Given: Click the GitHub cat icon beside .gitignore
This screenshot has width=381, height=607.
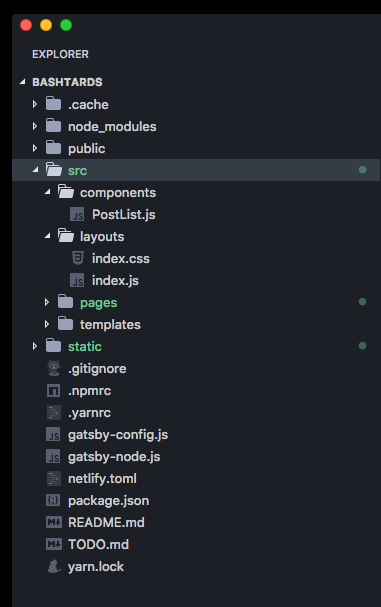Looking at the screenshot, I should point(54,368).
